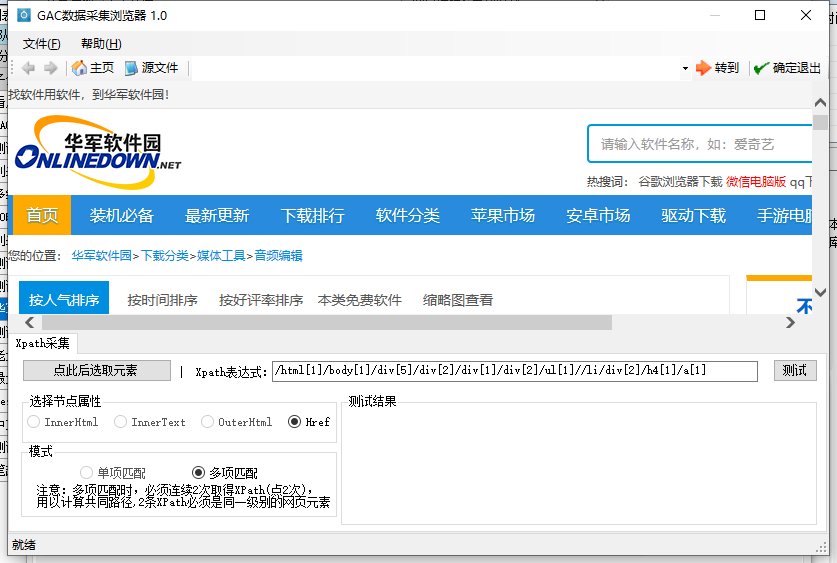Click the GAC application icon in title bar
Screen dimensions: 837x563
tap(24, 15)
